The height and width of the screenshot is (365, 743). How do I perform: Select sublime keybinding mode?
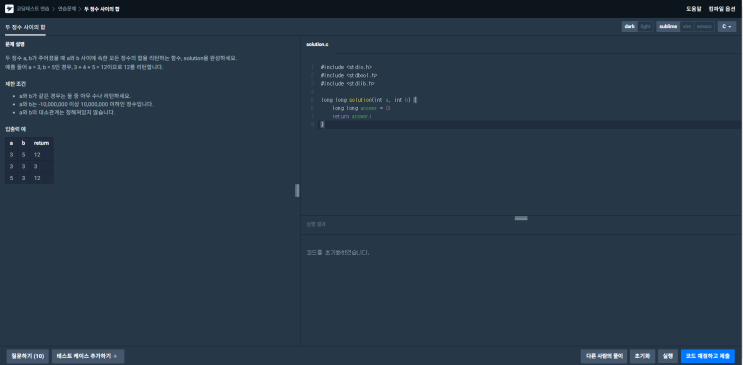tap(668, 27)
